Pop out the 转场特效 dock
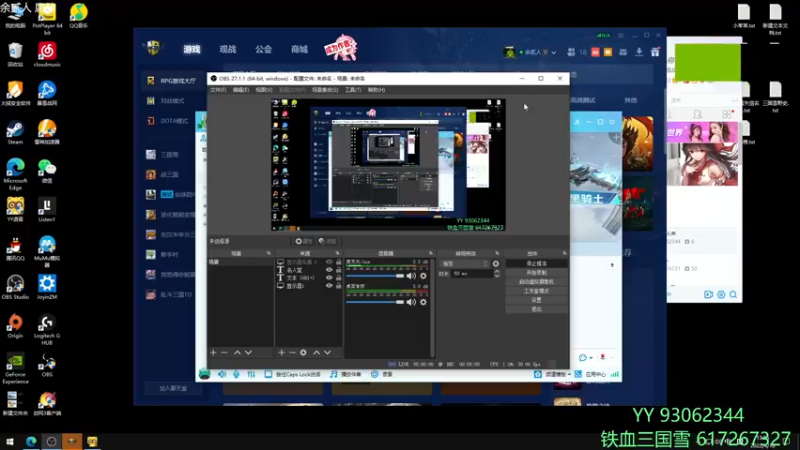800x450 pixels. (x=497, y=253)
